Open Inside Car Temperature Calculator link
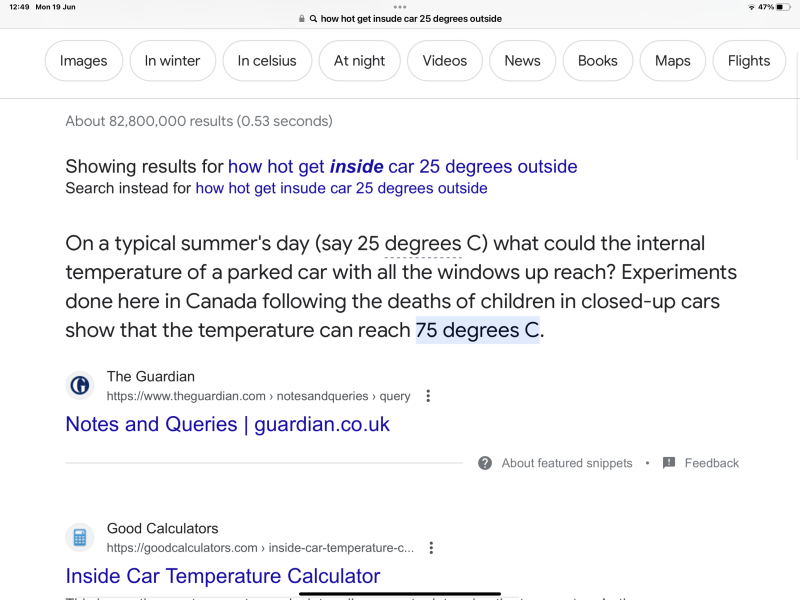The width and height of the screenshot is (800, 600). point(223,576)
